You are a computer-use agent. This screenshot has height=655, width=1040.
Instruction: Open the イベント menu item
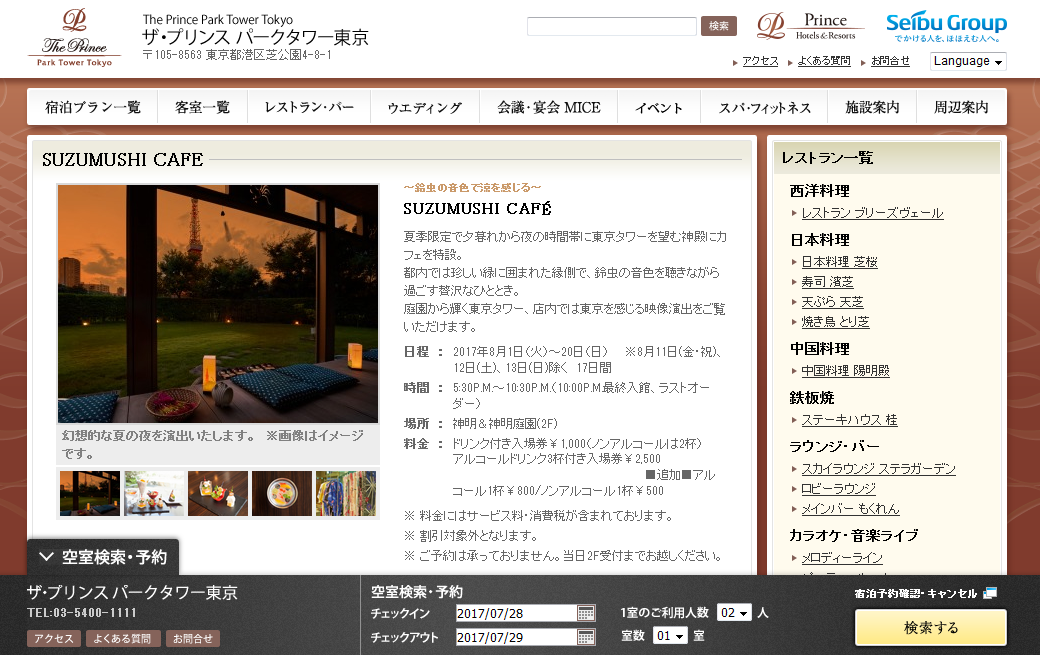coord(659,107)
